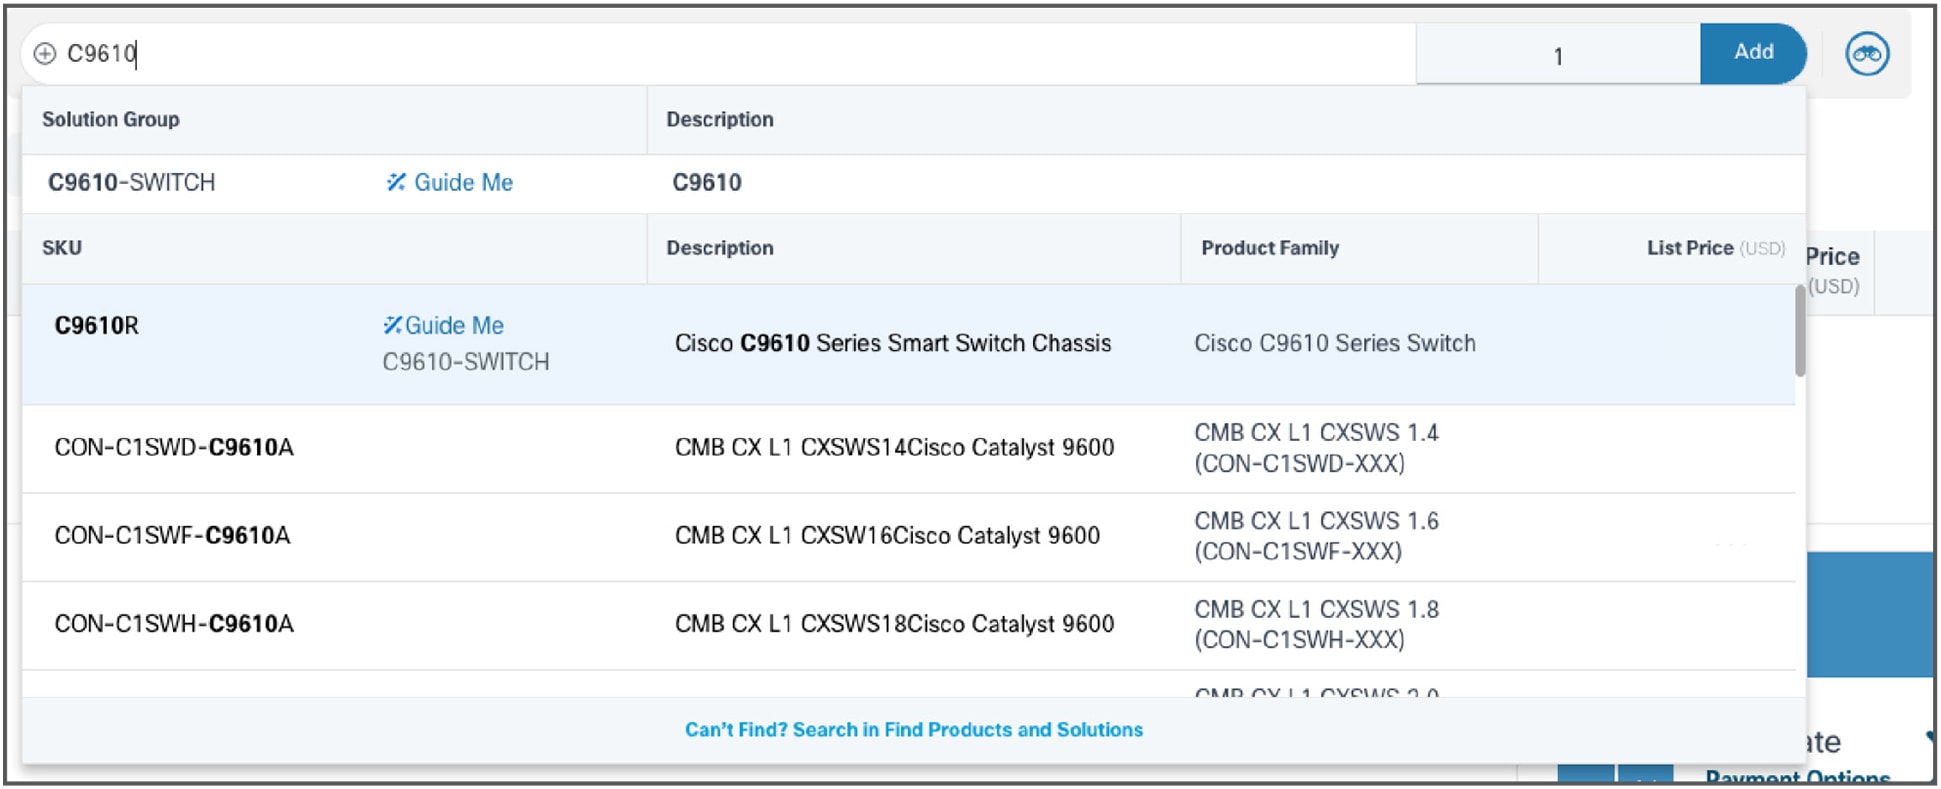Viewport: 1941px width, 789px height.
Task: Click product family CMB CX L1 CXSWS 1.8
Action: pyautogui.click(x=1316, y=623)
